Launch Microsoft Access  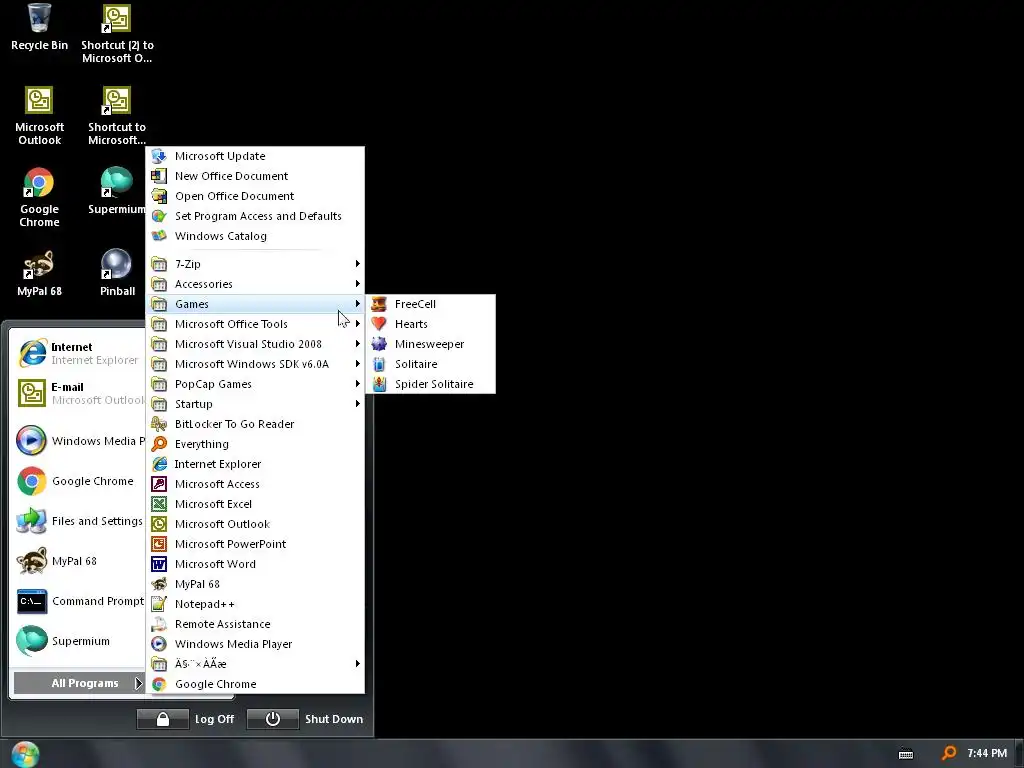pyautogui.click(x=255, y=484)
